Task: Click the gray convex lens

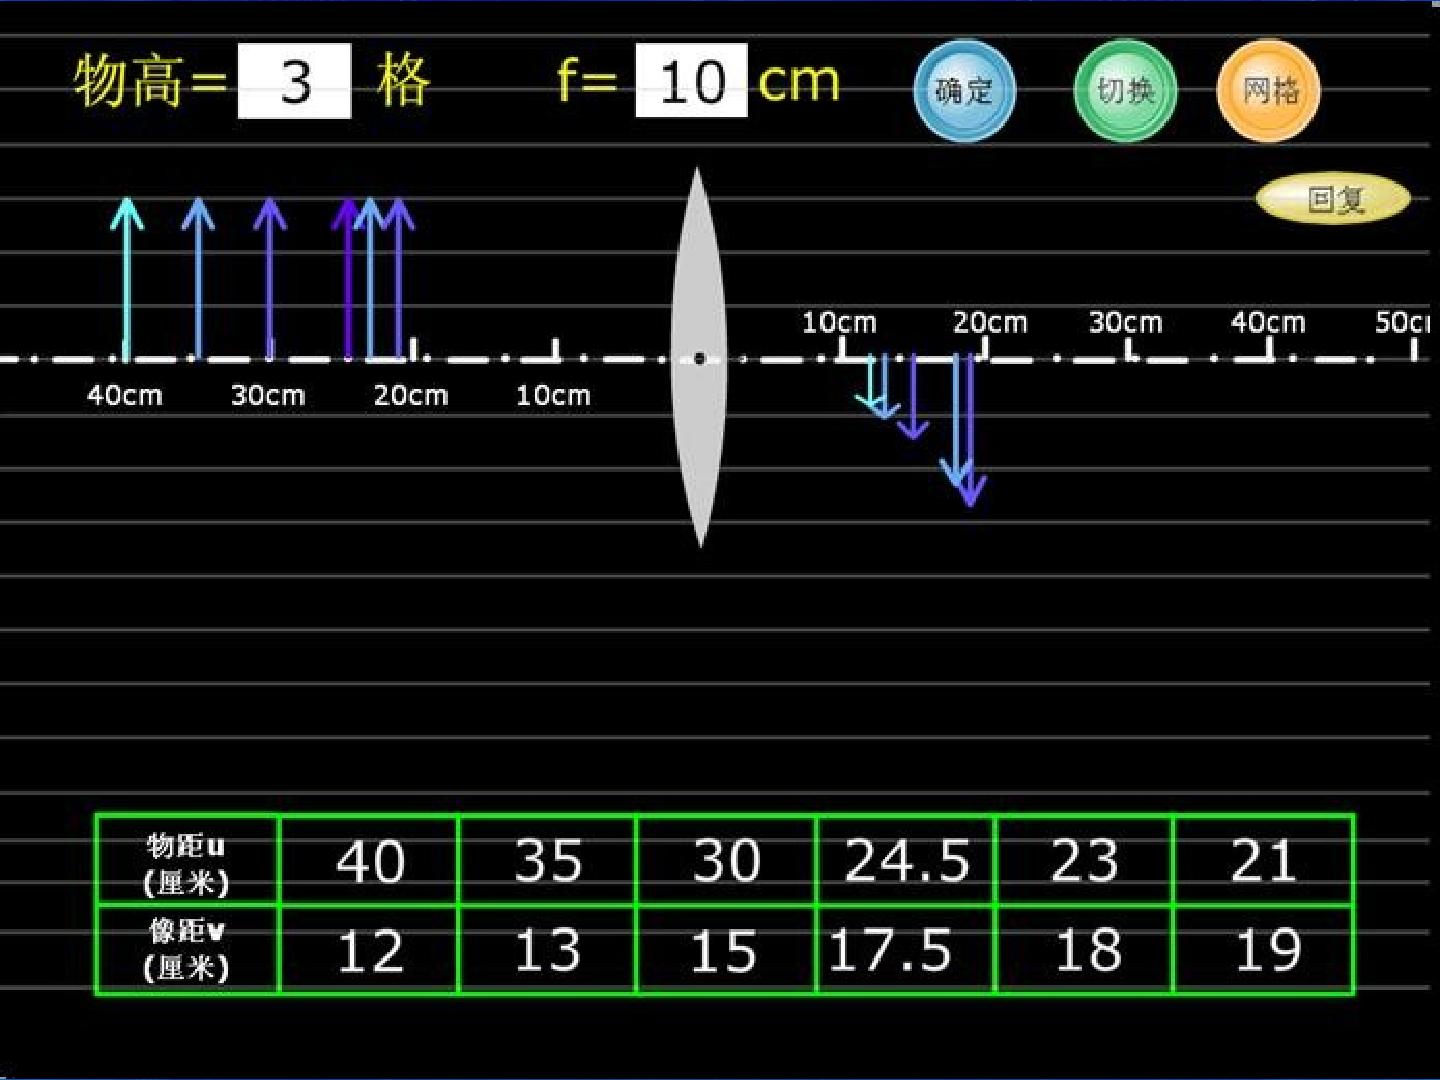Action: pos(699,357)
